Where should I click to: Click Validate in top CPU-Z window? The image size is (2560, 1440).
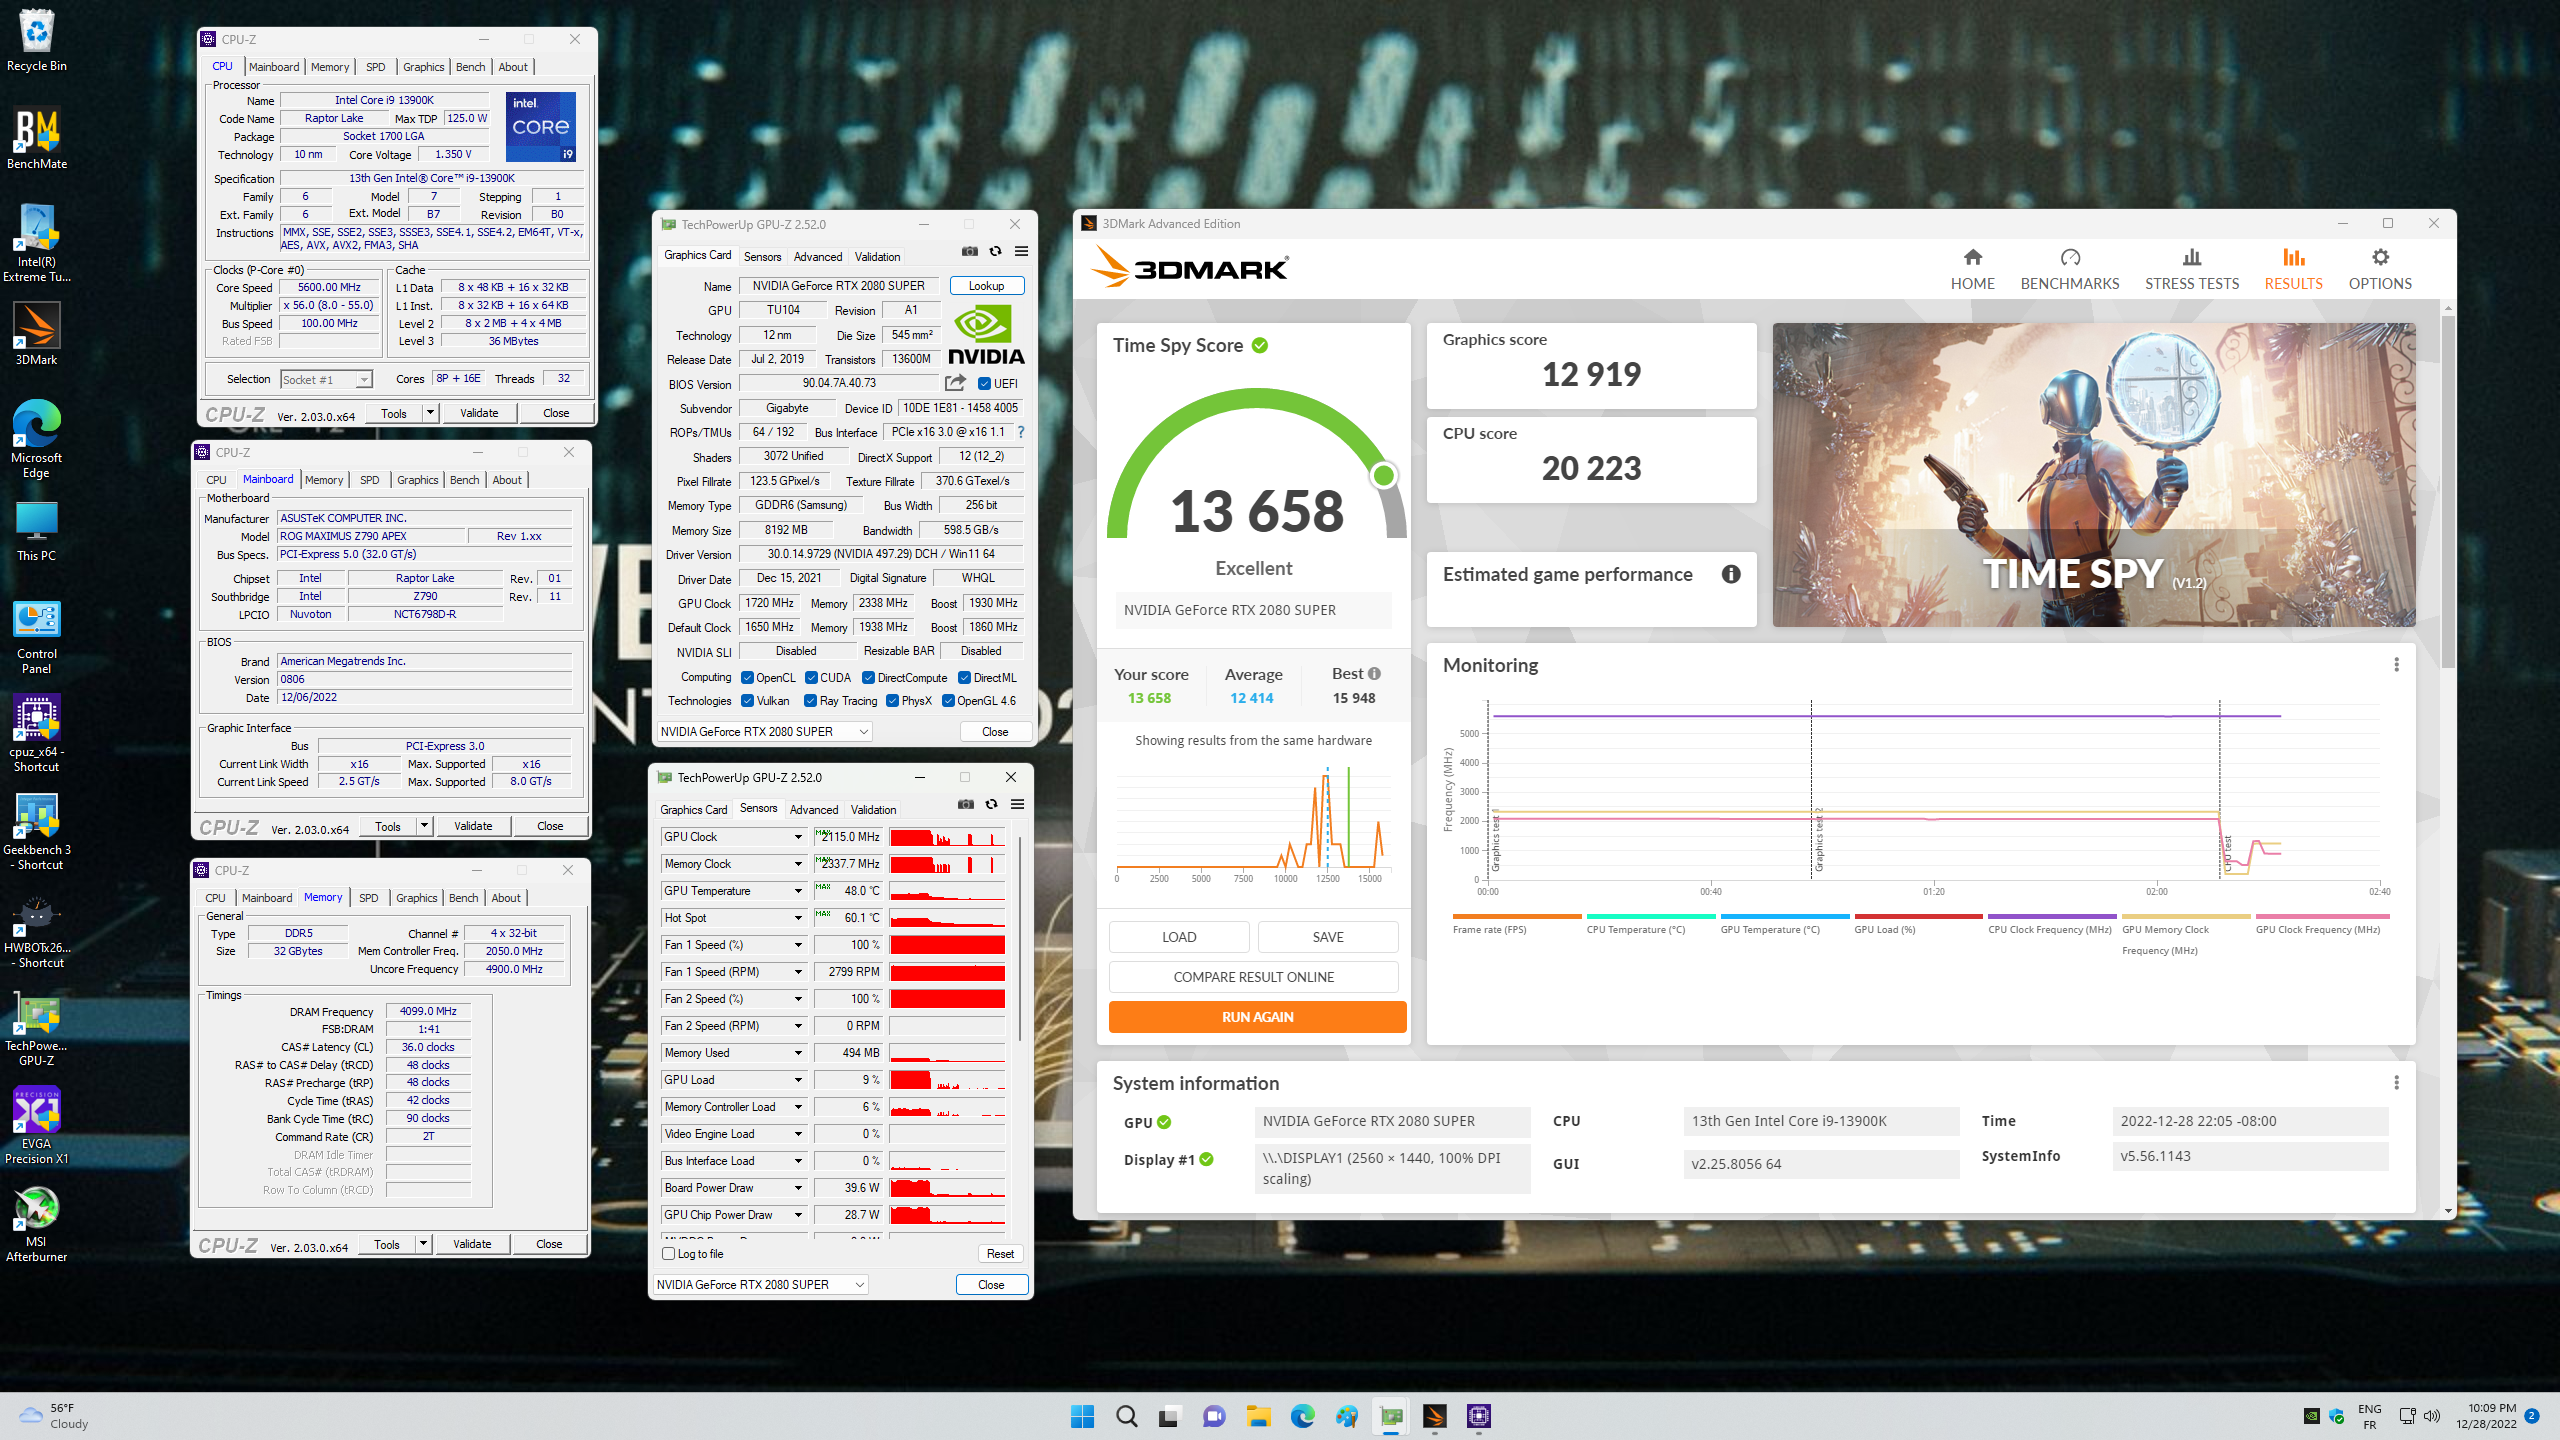pyautogui.click(x=479, y=413)
